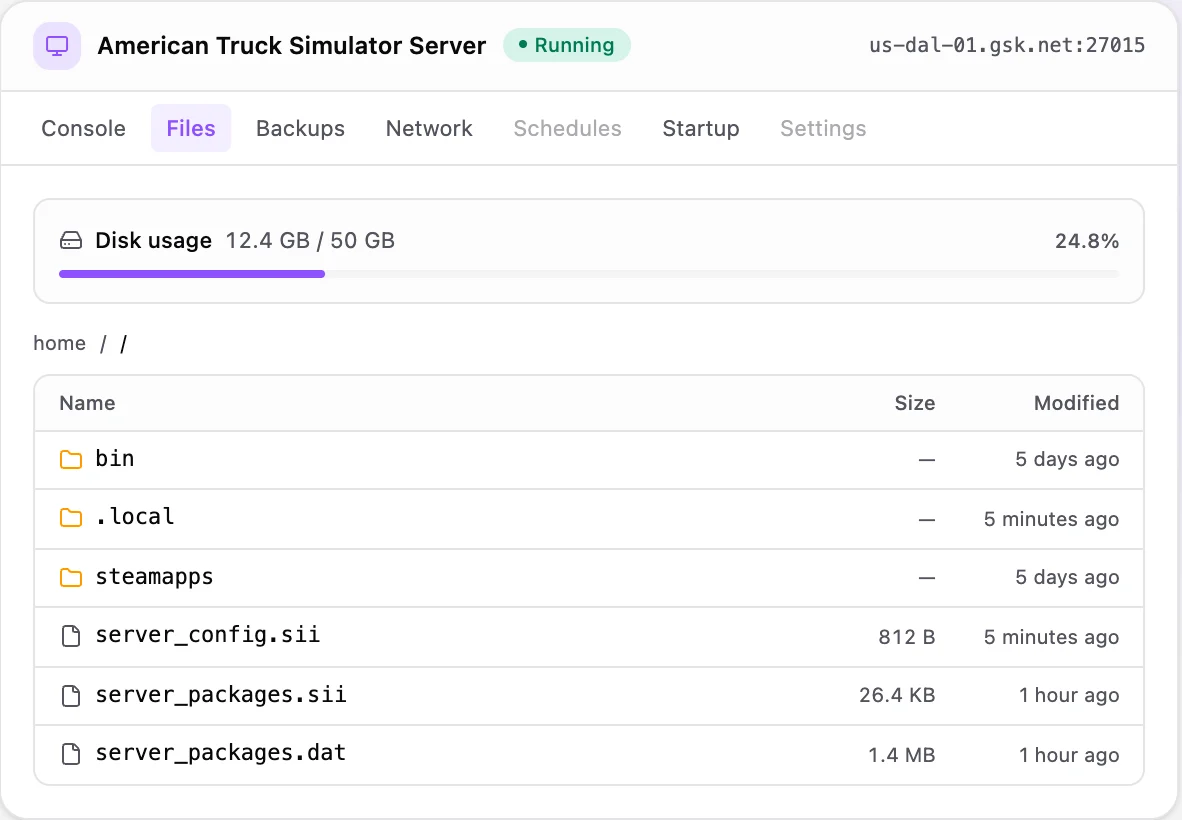Click the 26.4 KB size value

[897, 695]
